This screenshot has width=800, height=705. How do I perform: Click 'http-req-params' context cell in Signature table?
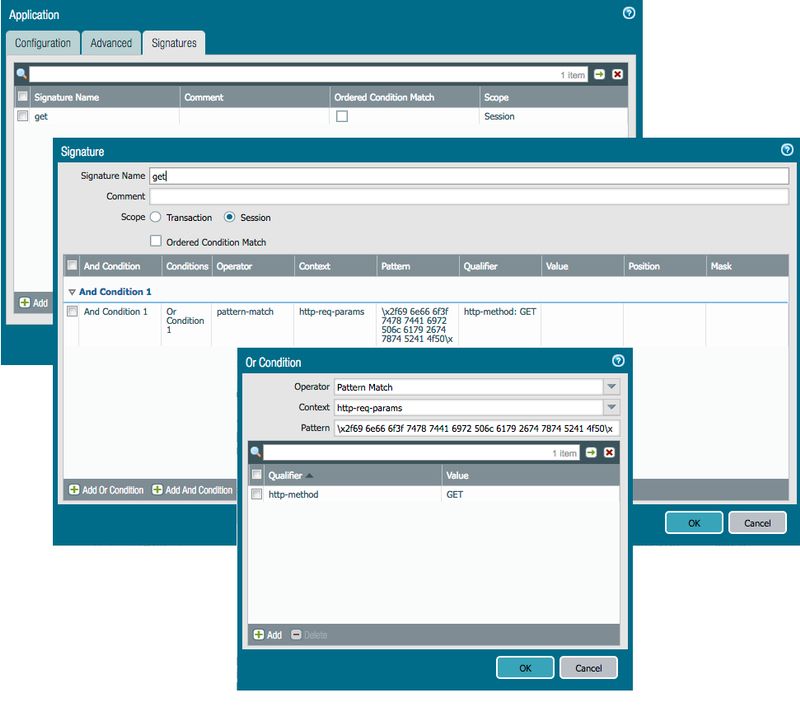point(332,311)
